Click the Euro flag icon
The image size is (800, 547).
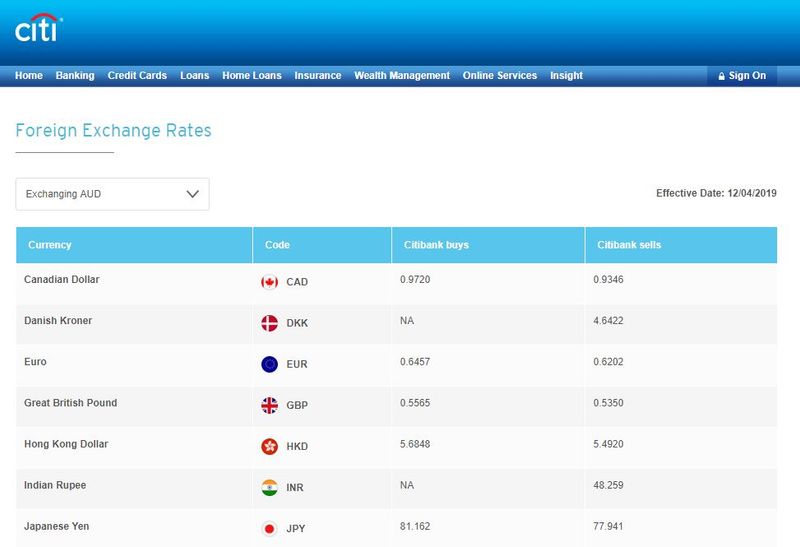(x=269, y=364)
